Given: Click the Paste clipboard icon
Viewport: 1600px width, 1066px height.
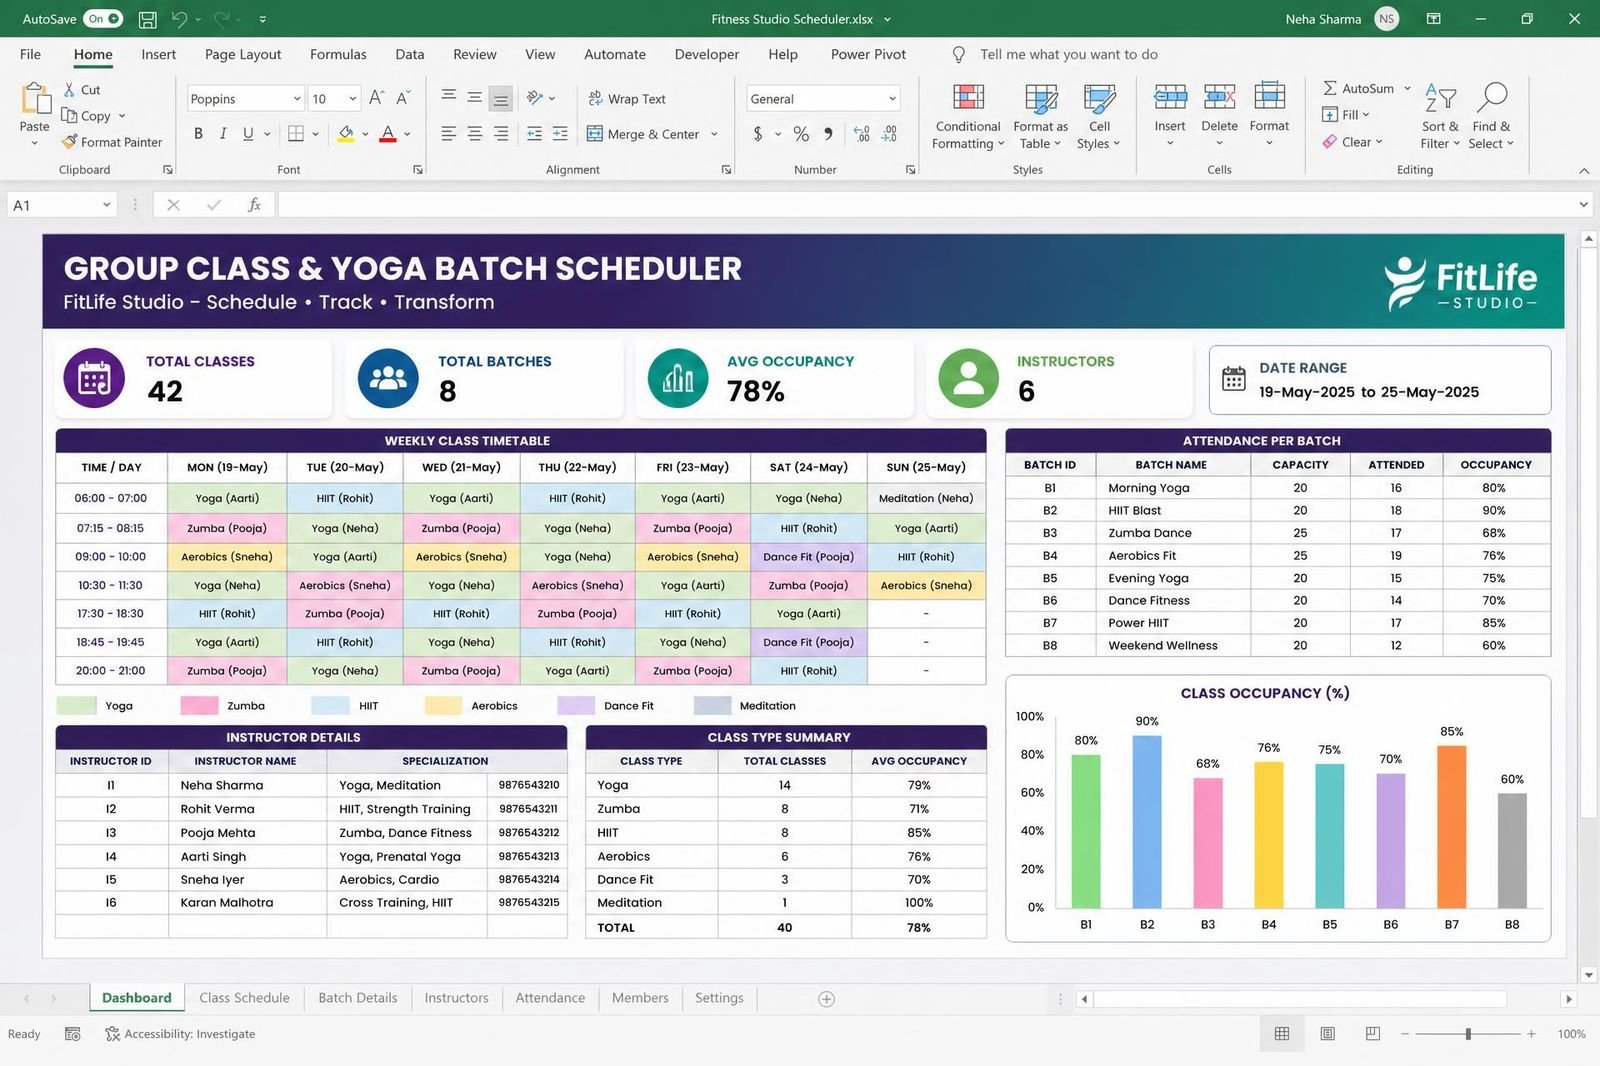Looking at the screenshot, I should click(35, 99).
